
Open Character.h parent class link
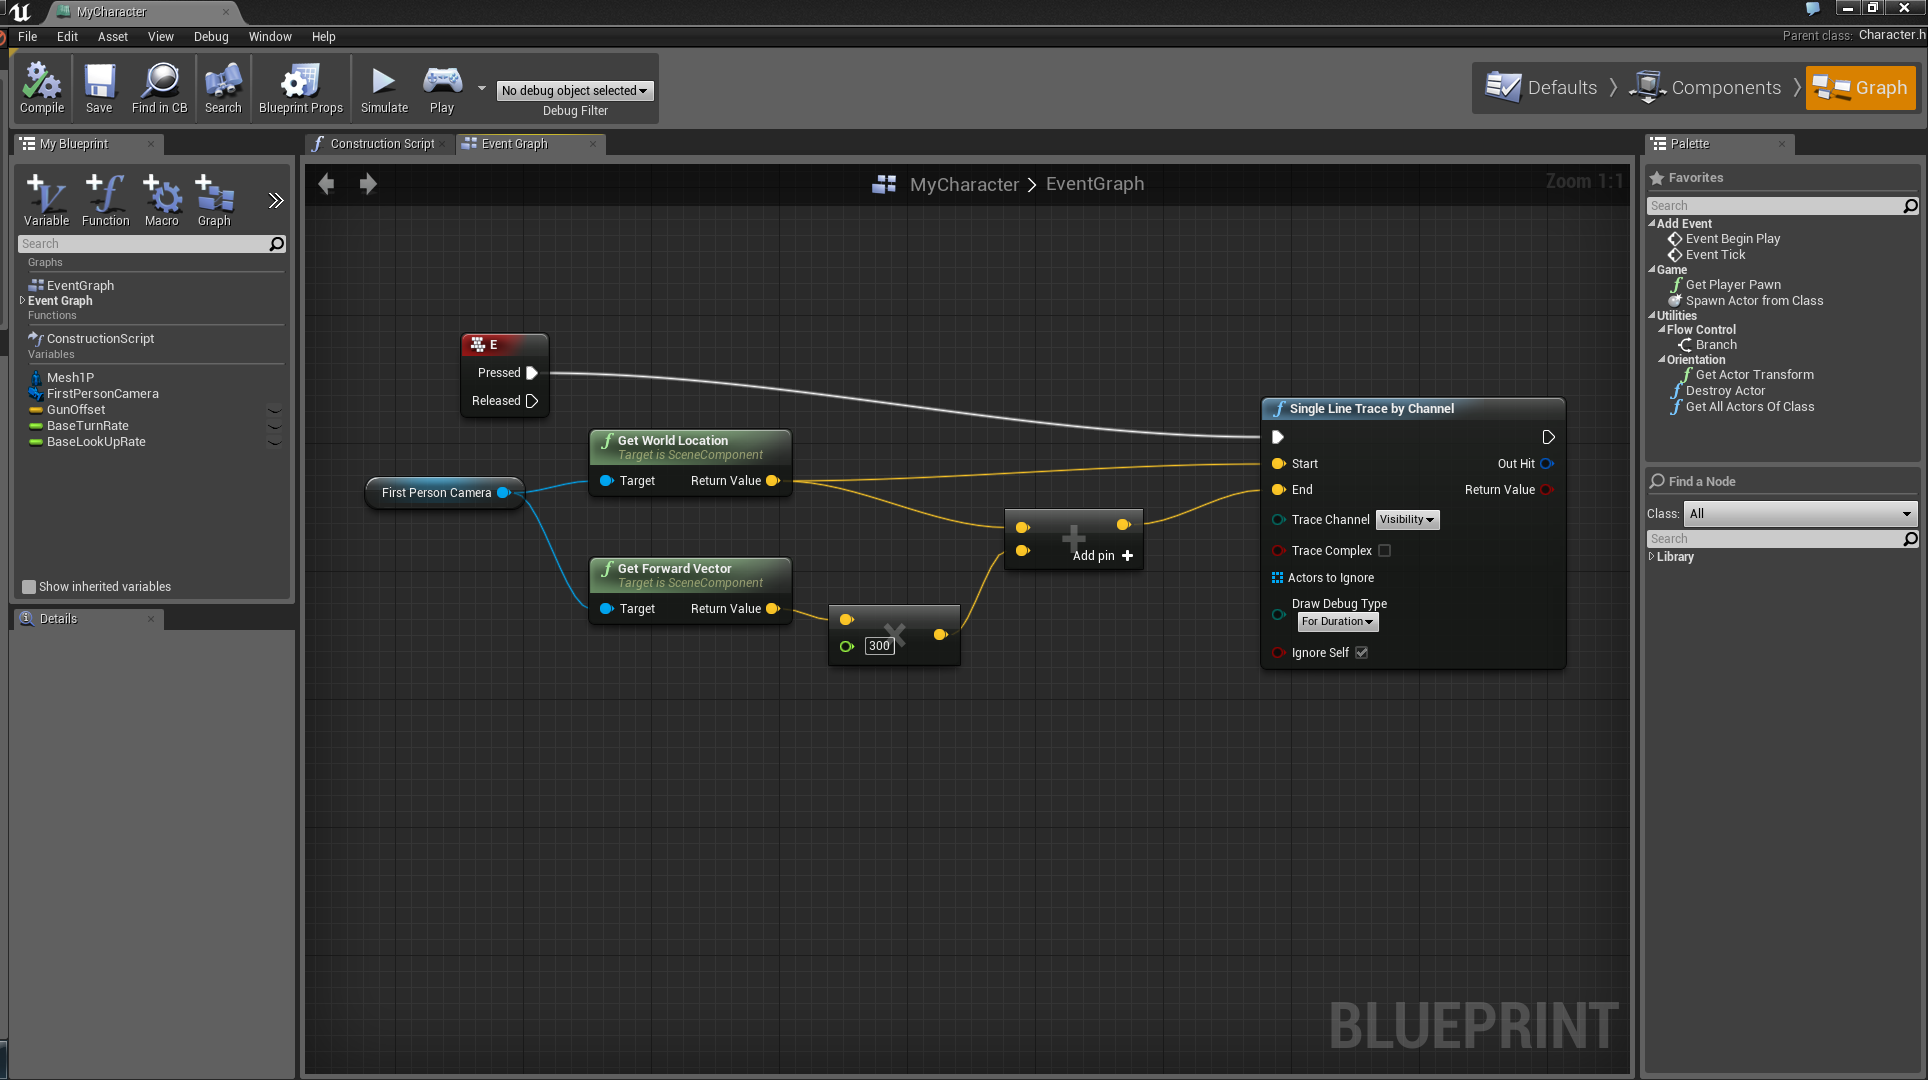(1892, 35)
